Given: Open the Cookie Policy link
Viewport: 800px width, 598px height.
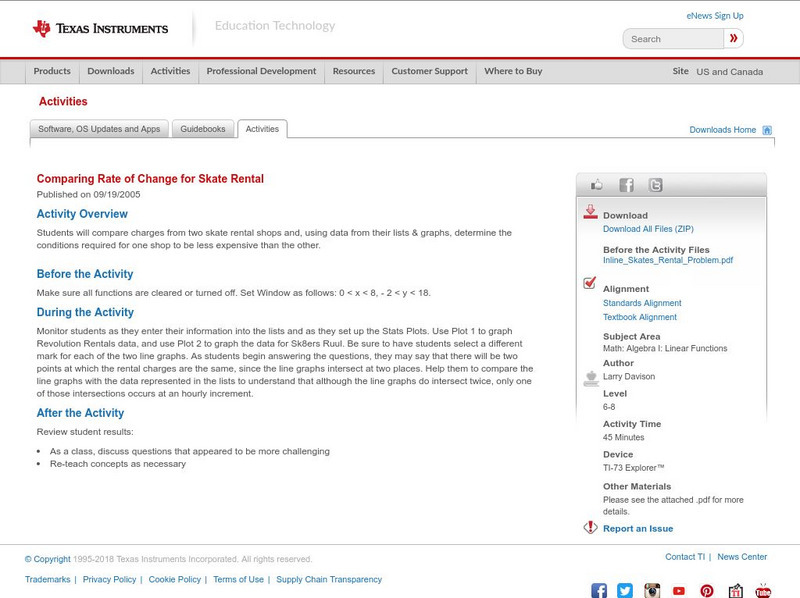Looking at the screenshot, I should point(174,580).
